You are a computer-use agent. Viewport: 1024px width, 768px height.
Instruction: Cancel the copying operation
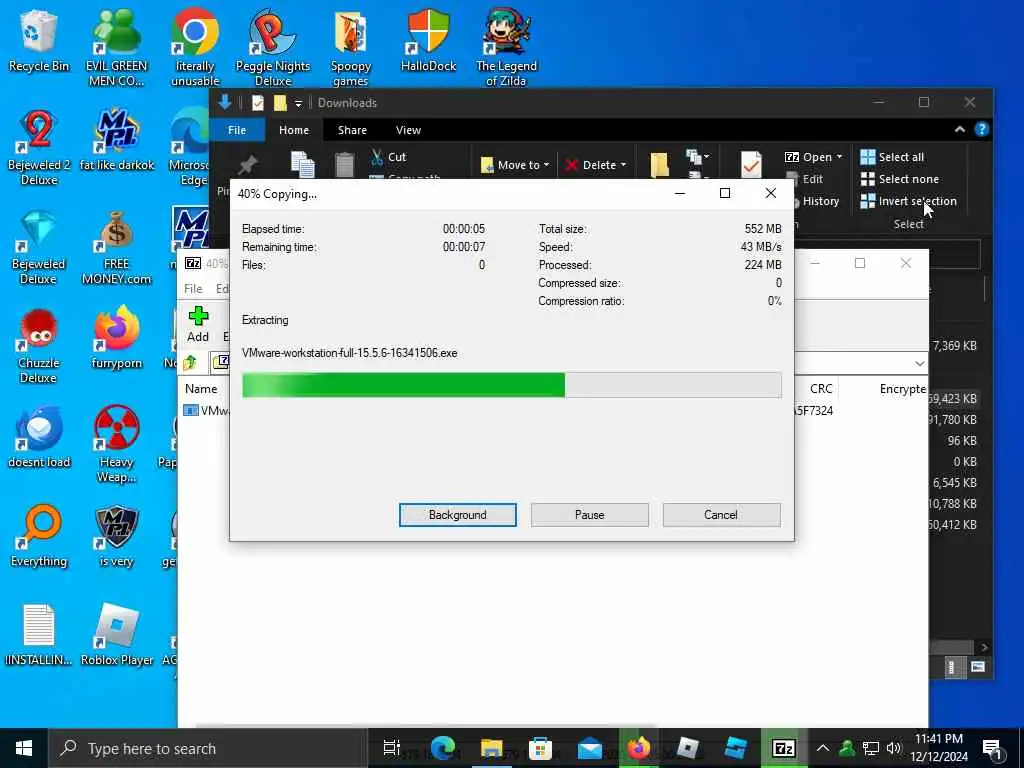click(x=721, y=515)
